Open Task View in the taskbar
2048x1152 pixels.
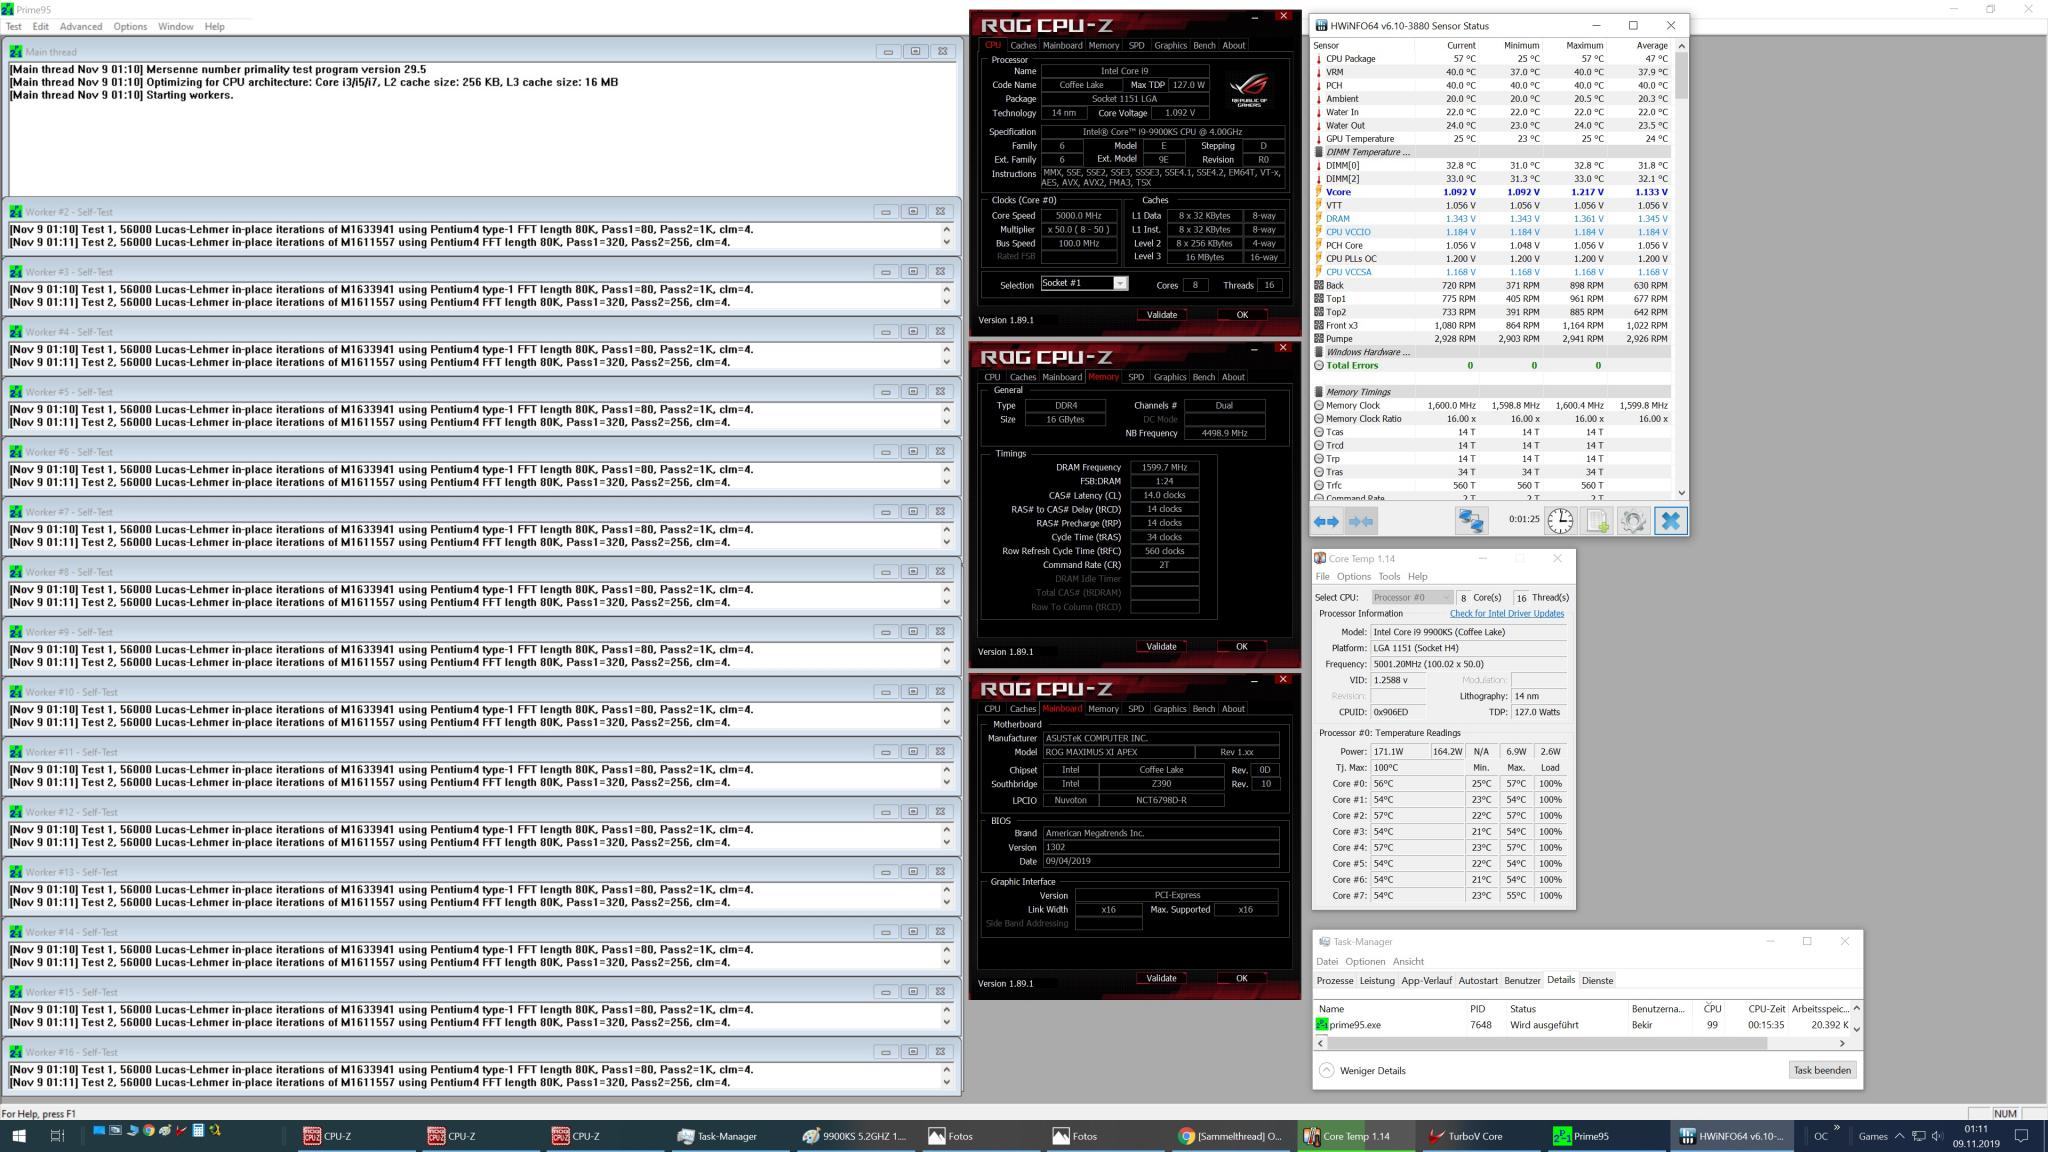click(x=57, y=1136)
